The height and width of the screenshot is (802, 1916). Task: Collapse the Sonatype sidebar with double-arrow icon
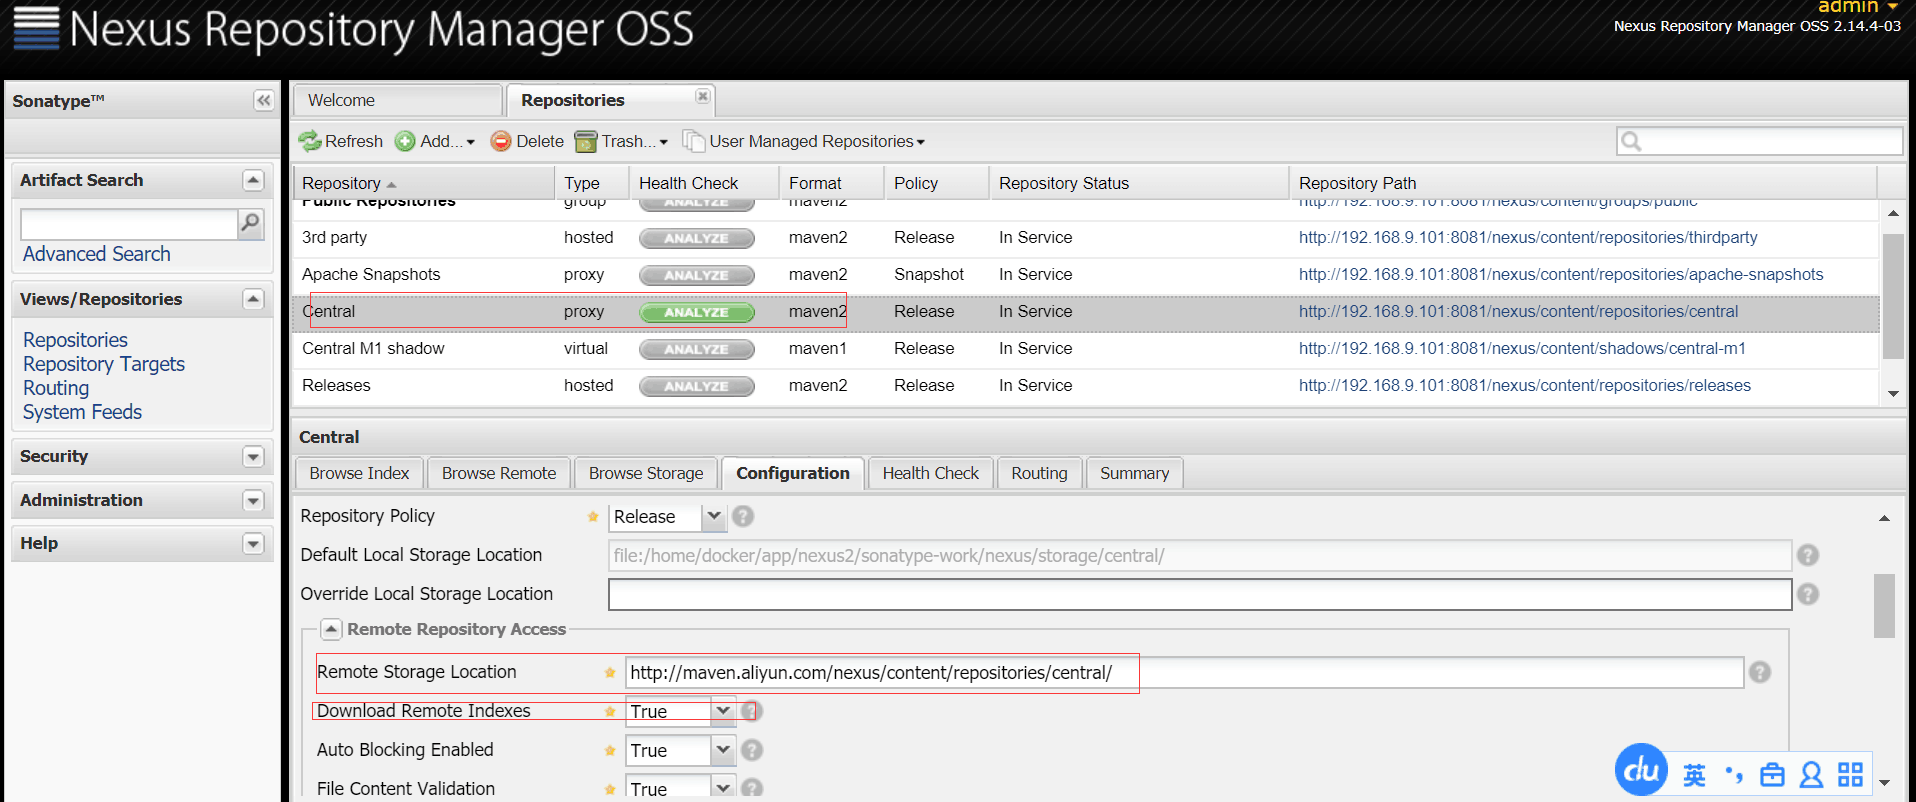(263, 101)
